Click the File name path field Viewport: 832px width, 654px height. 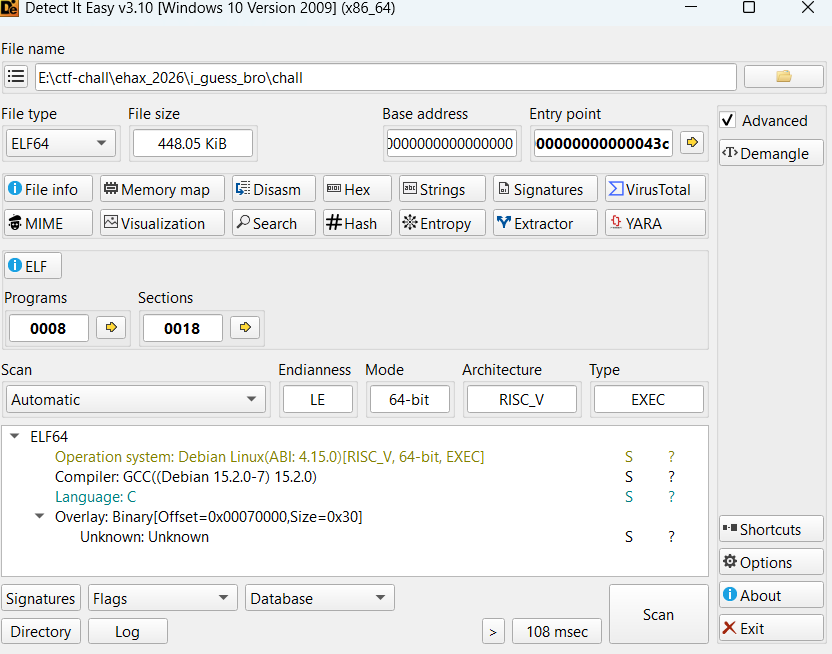tap(385, 77)
